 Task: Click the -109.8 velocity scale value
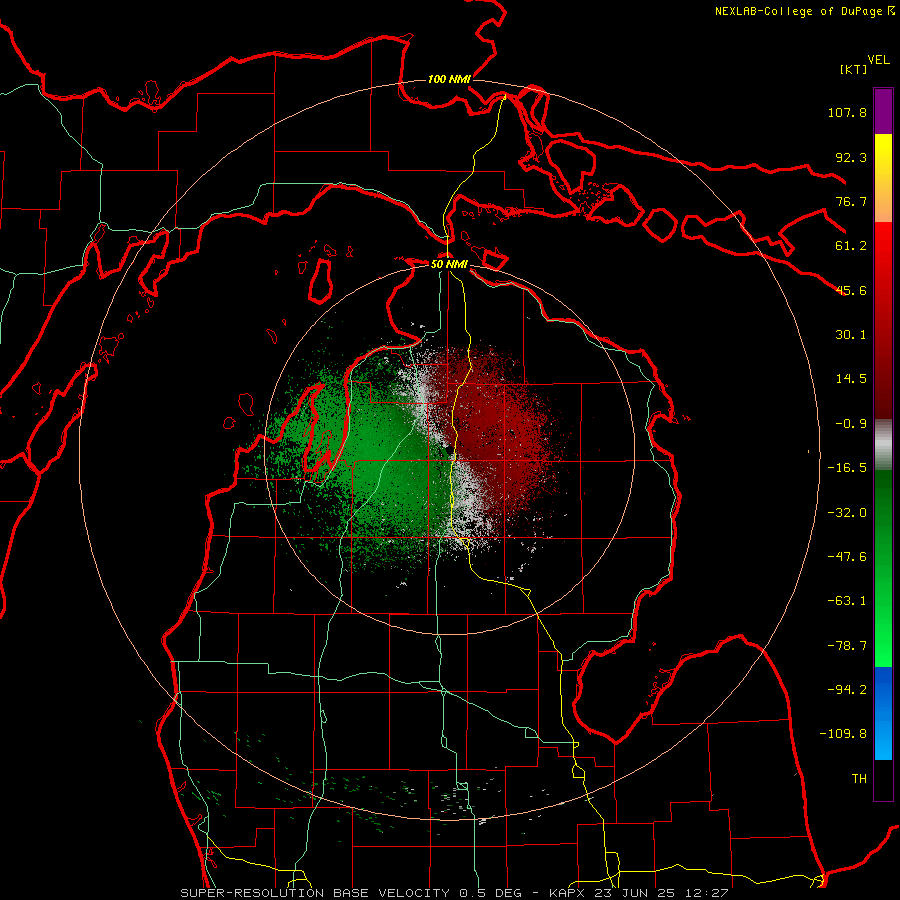coord(843,734)
